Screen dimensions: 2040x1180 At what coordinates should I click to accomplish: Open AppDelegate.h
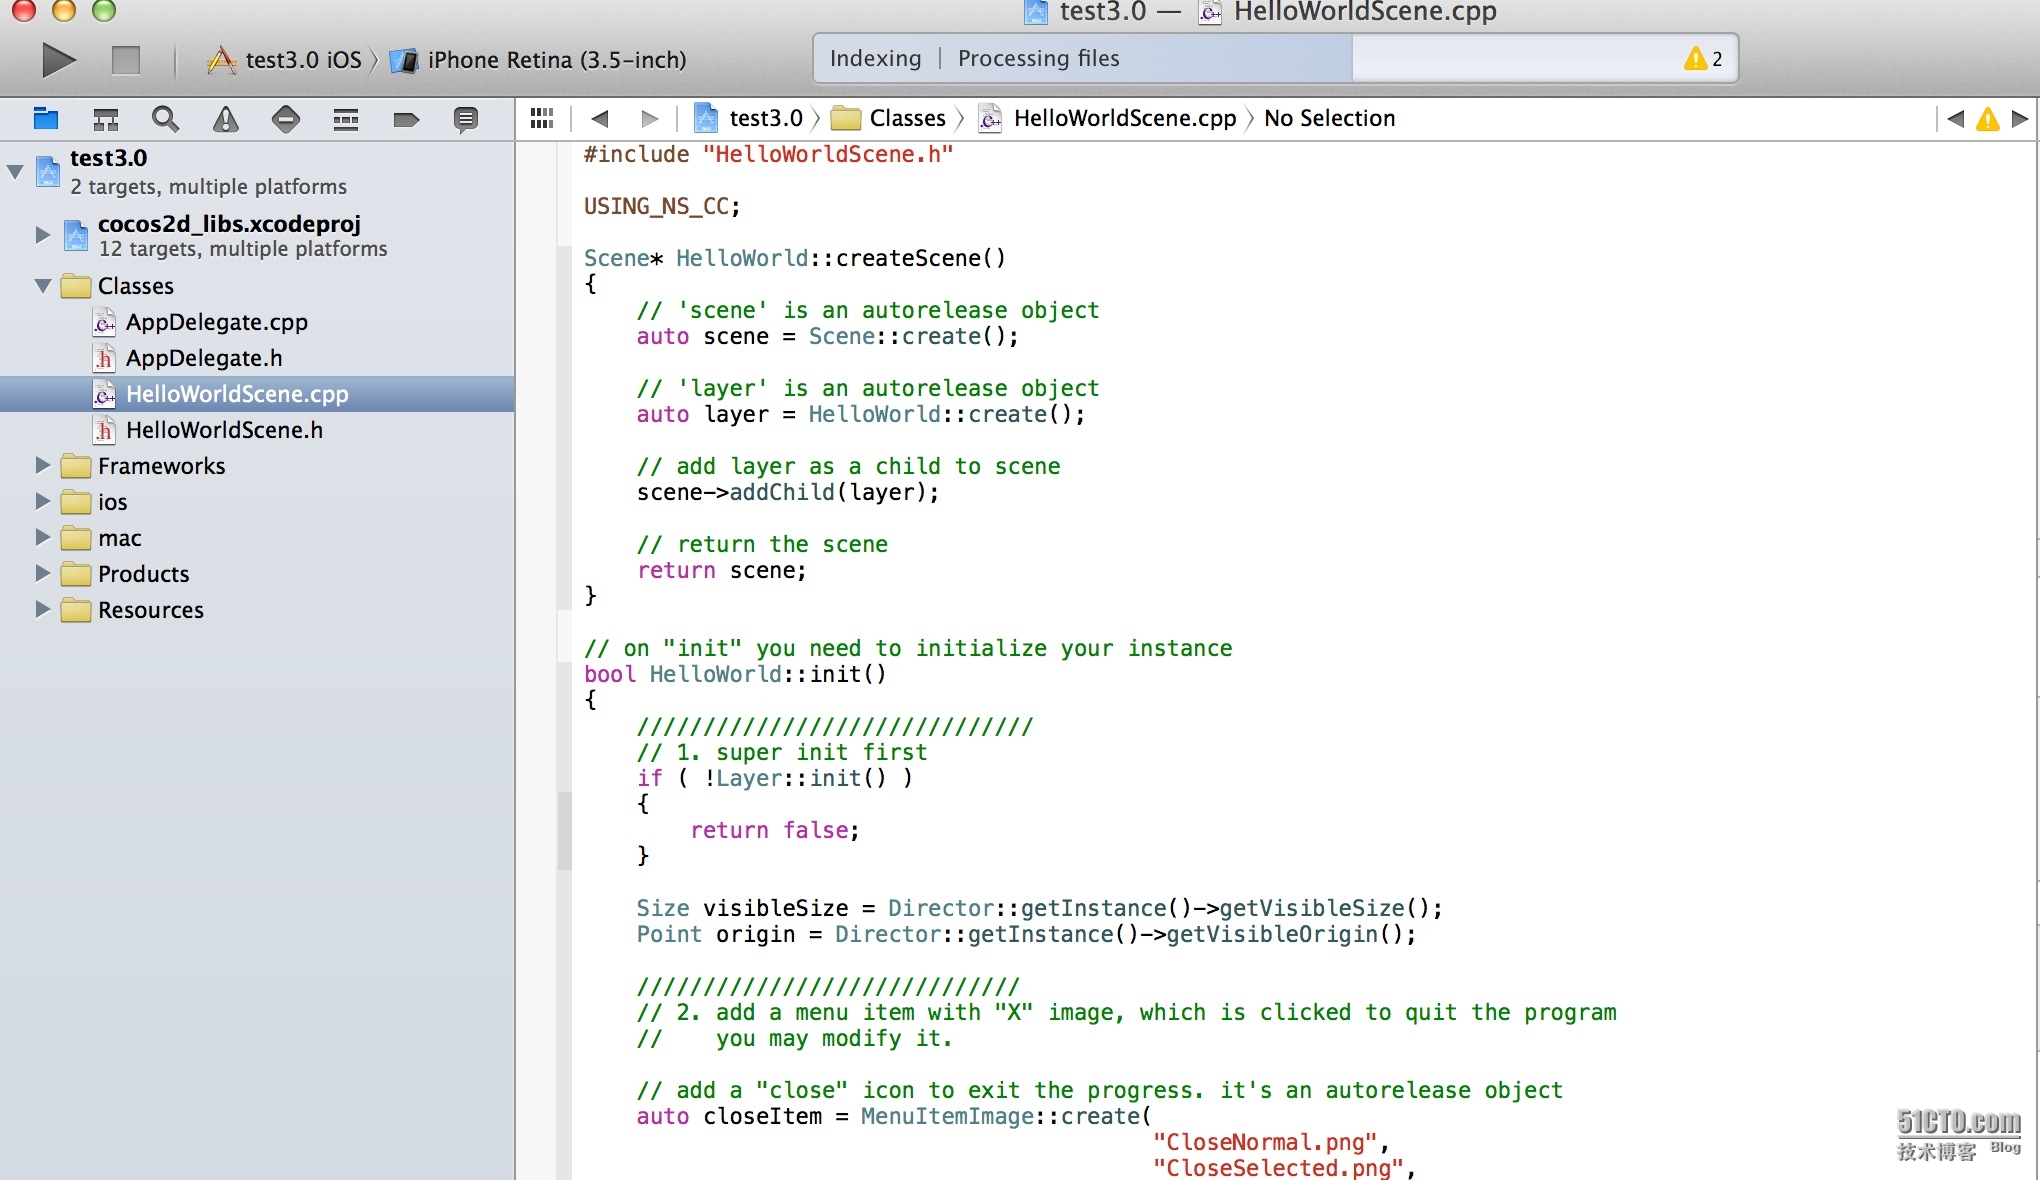click(257, 358)
